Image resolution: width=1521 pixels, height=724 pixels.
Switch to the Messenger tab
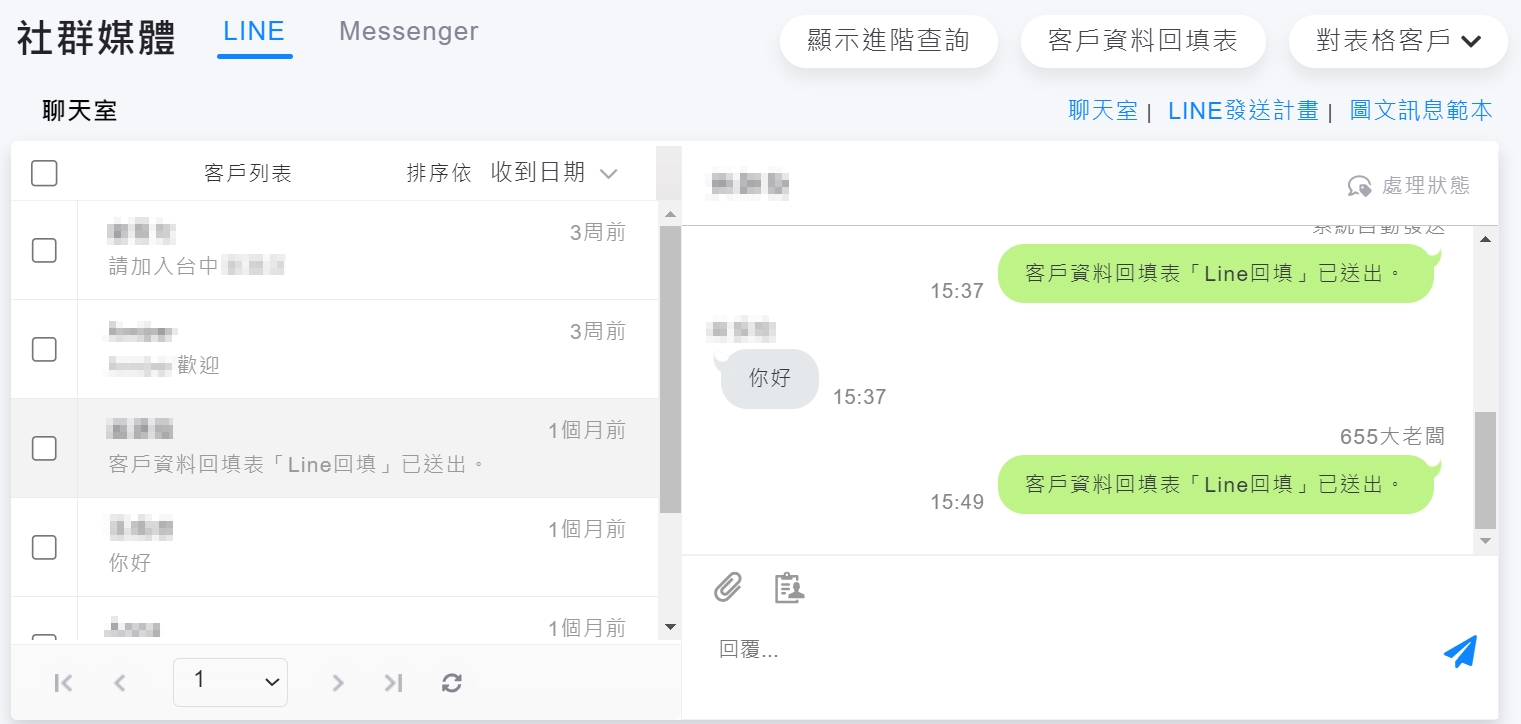coord(409,32)
